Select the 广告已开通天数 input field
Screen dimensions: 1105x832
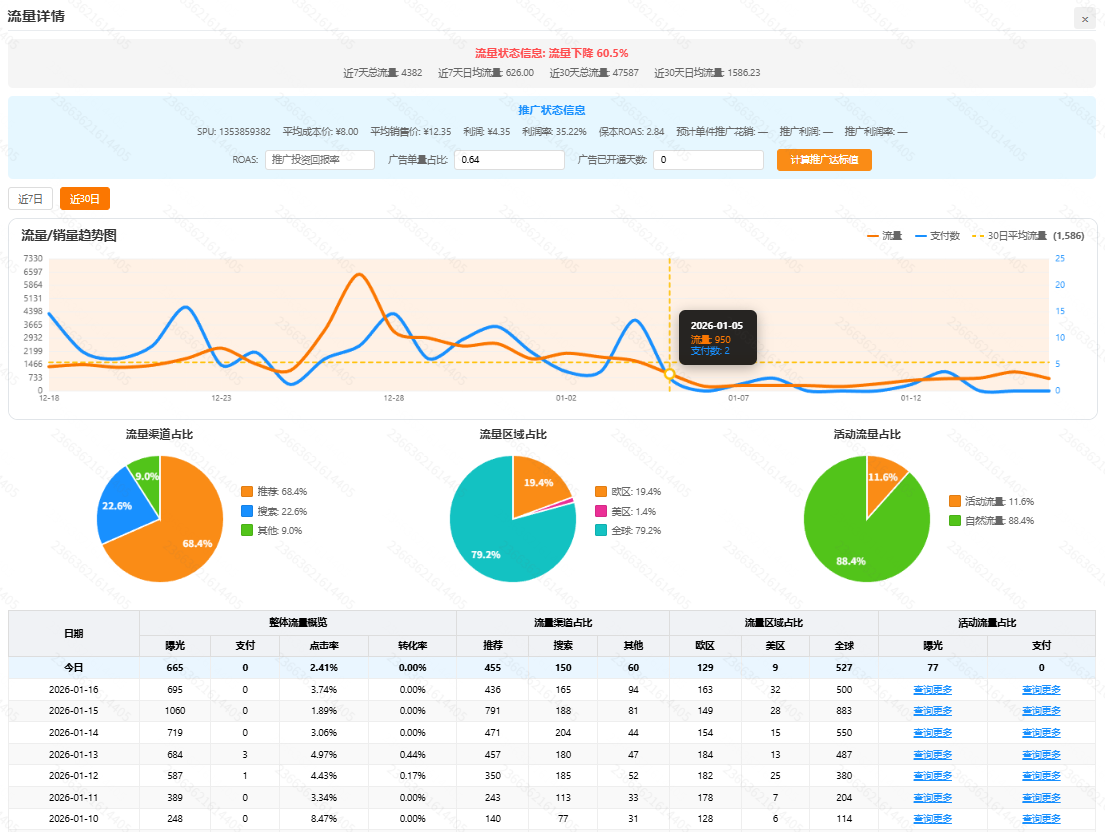click(x=708, y=160)
